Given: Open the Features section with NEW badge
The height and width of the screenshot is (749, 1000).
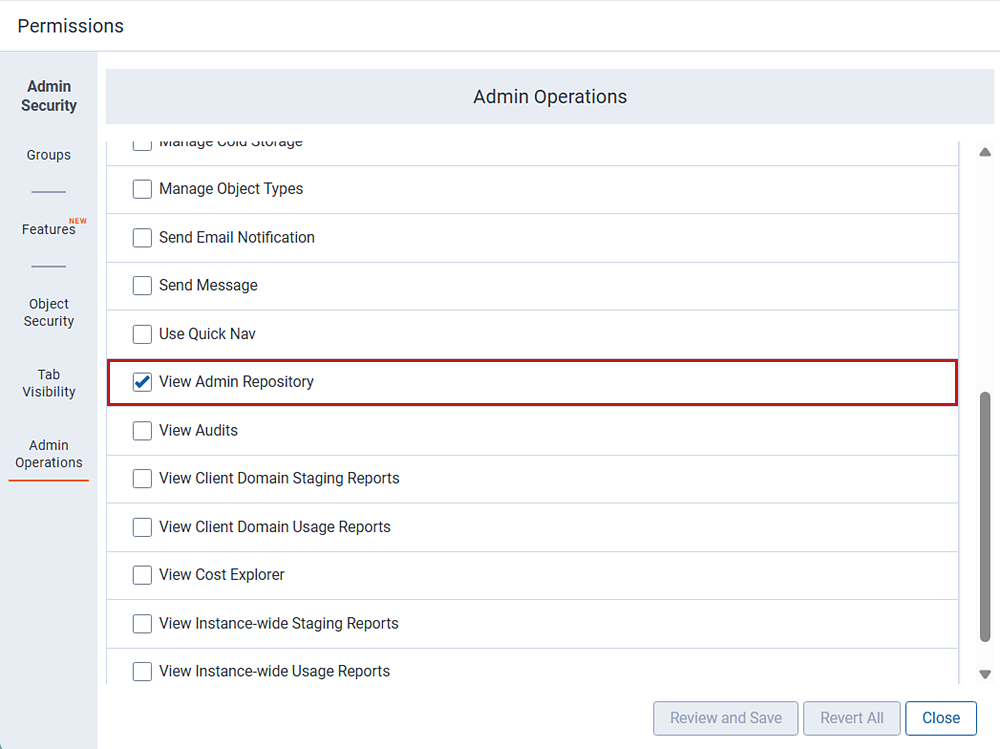Looking at the screenshot, I should tap(48, 229).
